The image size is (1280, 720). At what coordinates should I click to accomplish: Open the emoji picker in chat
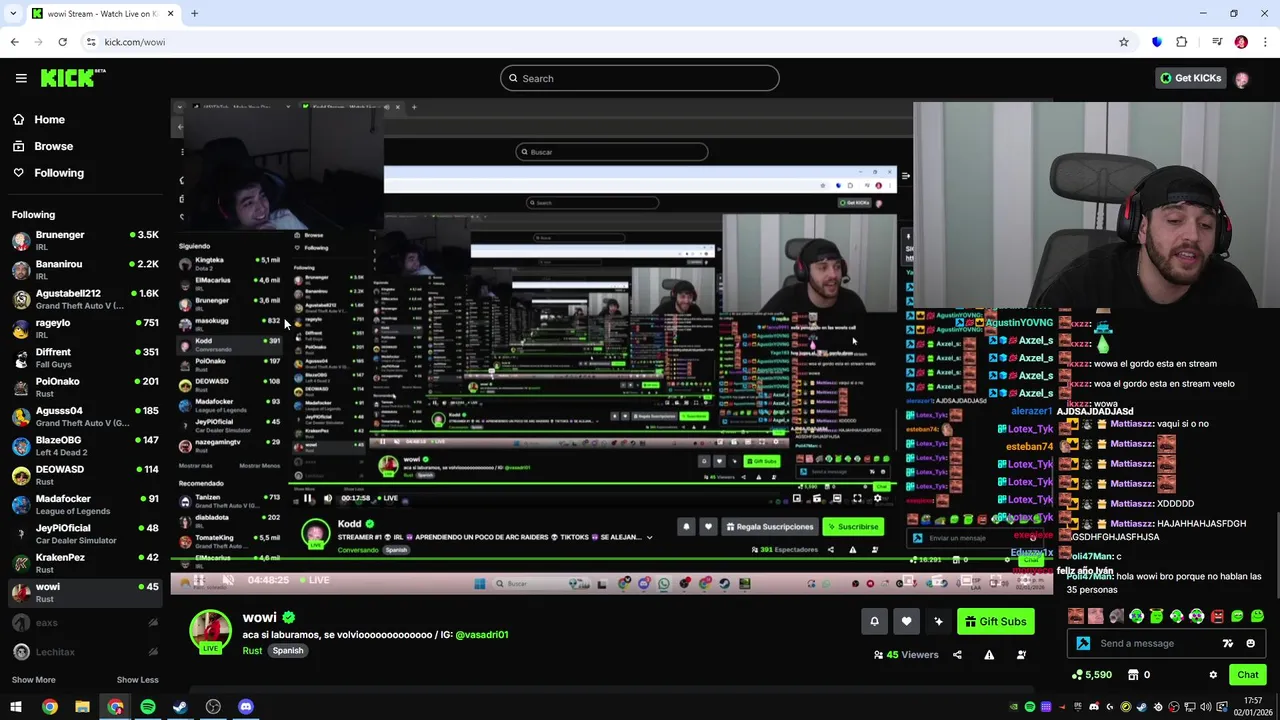point(1250,644)
